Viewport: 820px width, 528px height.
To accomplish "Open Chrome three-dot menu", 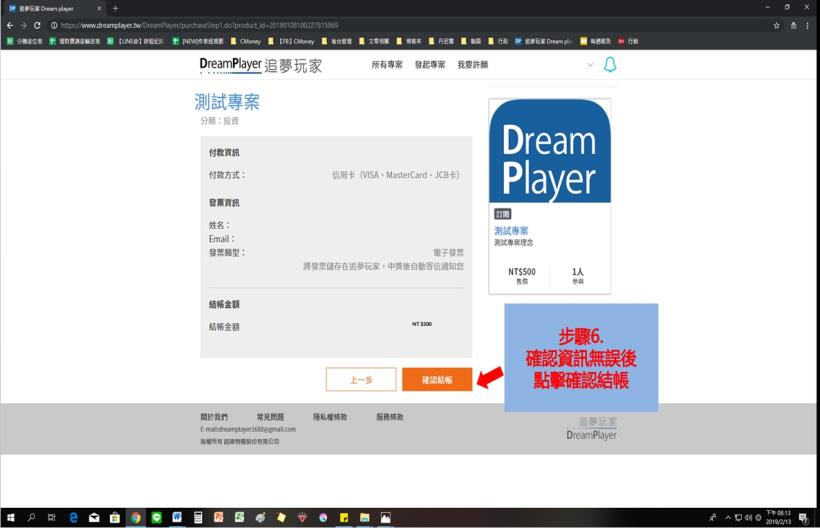I will click(x=808, y=25).
